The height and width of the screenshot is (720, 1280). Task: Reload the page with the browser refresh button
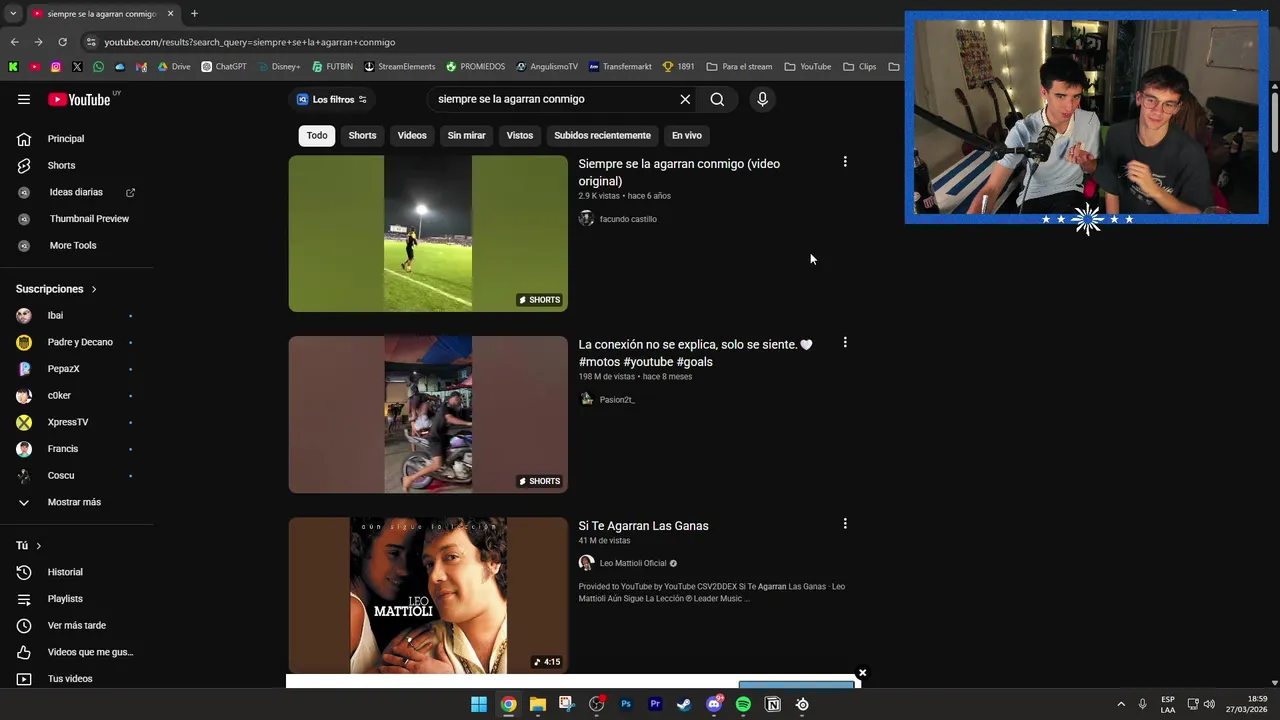pyautogui.click(x=62, y=42)
